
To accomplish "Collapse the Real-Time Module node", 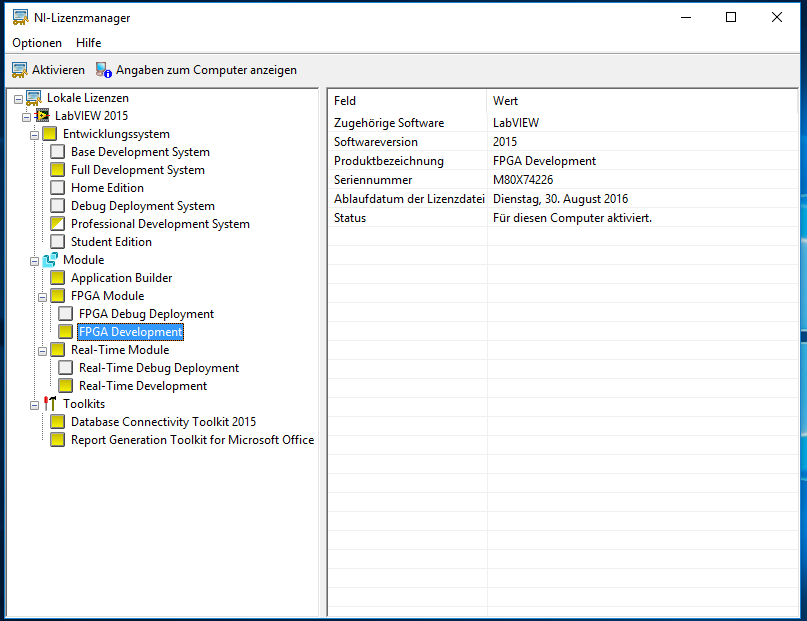I will click(42, 350).
